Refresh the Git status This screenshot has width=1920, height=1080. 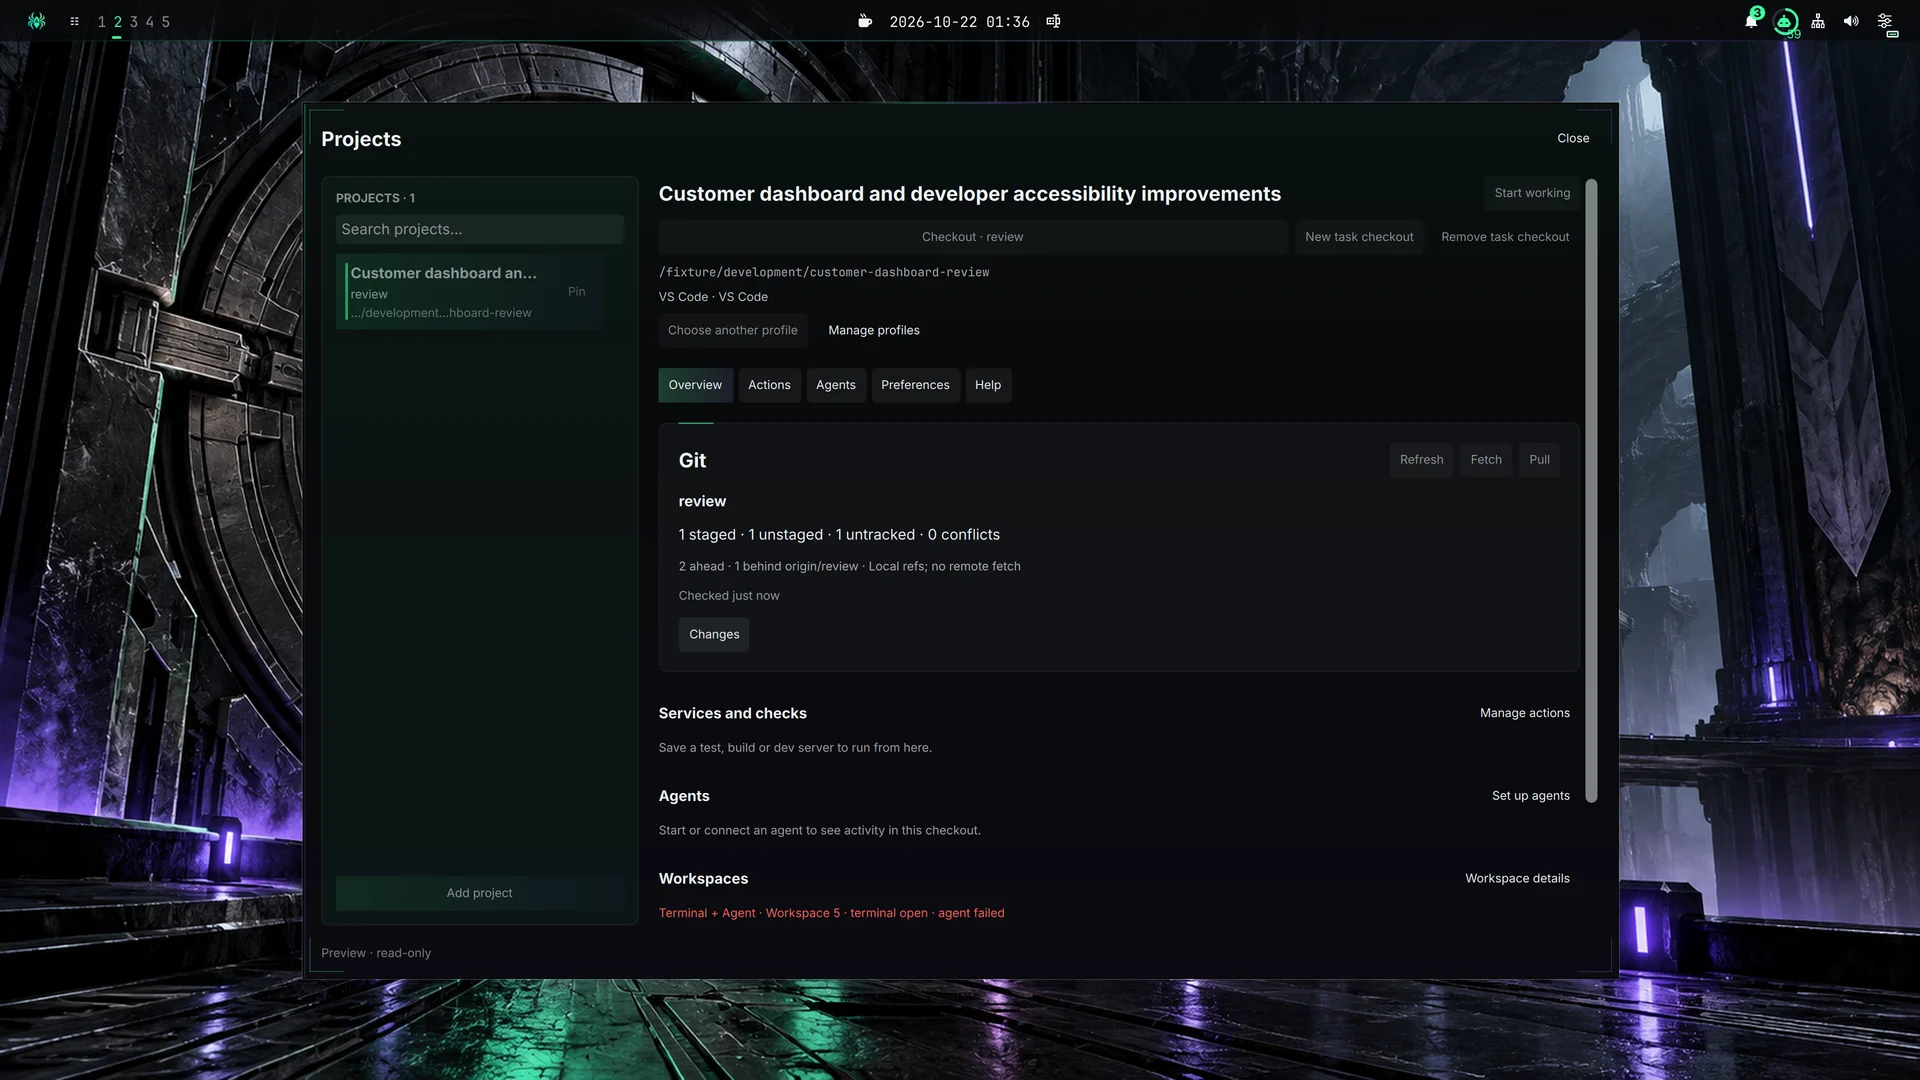1421,460
